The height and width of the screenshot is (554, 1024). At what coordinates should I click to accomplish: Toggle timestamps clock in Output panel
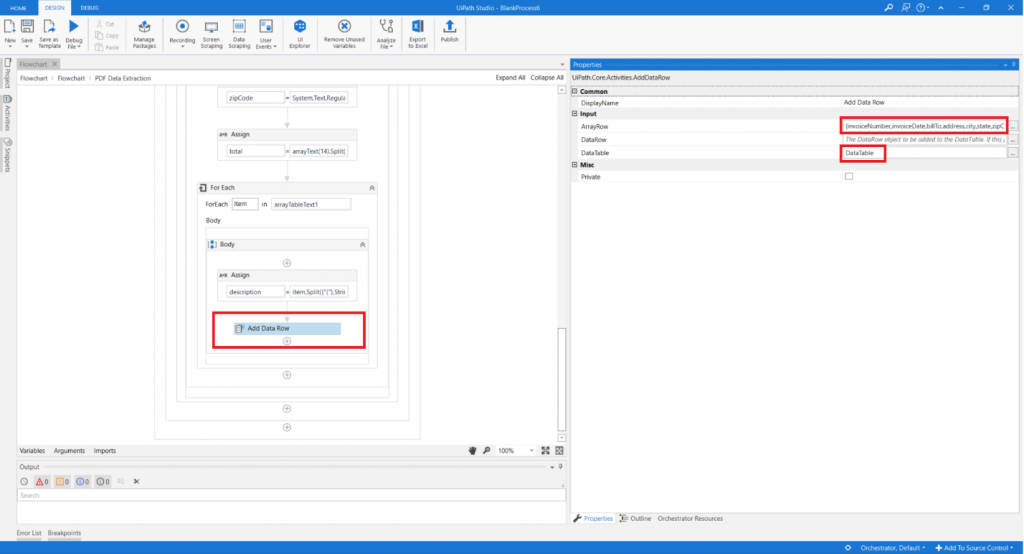24,481
